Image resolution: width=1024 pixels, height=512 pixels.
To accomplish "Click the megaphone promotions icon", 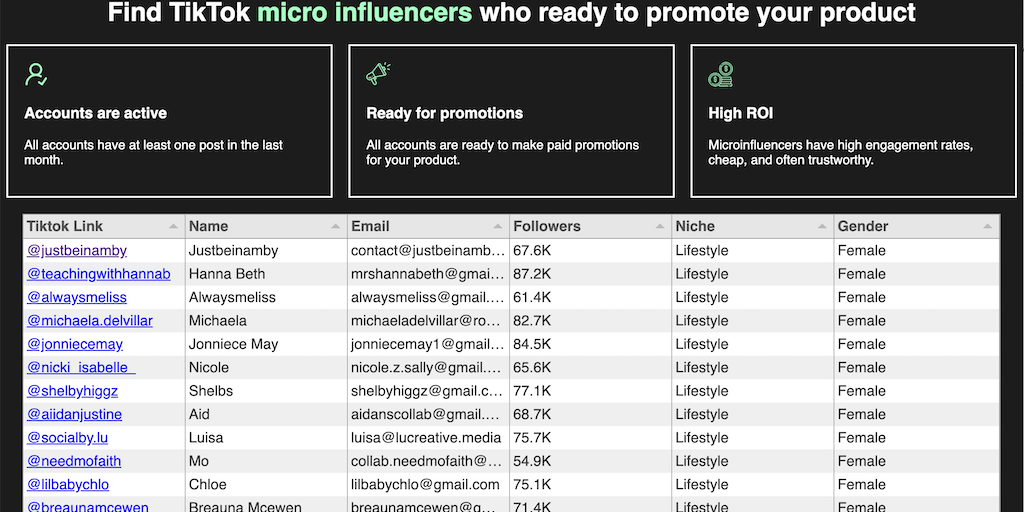I will pos(378,74).
